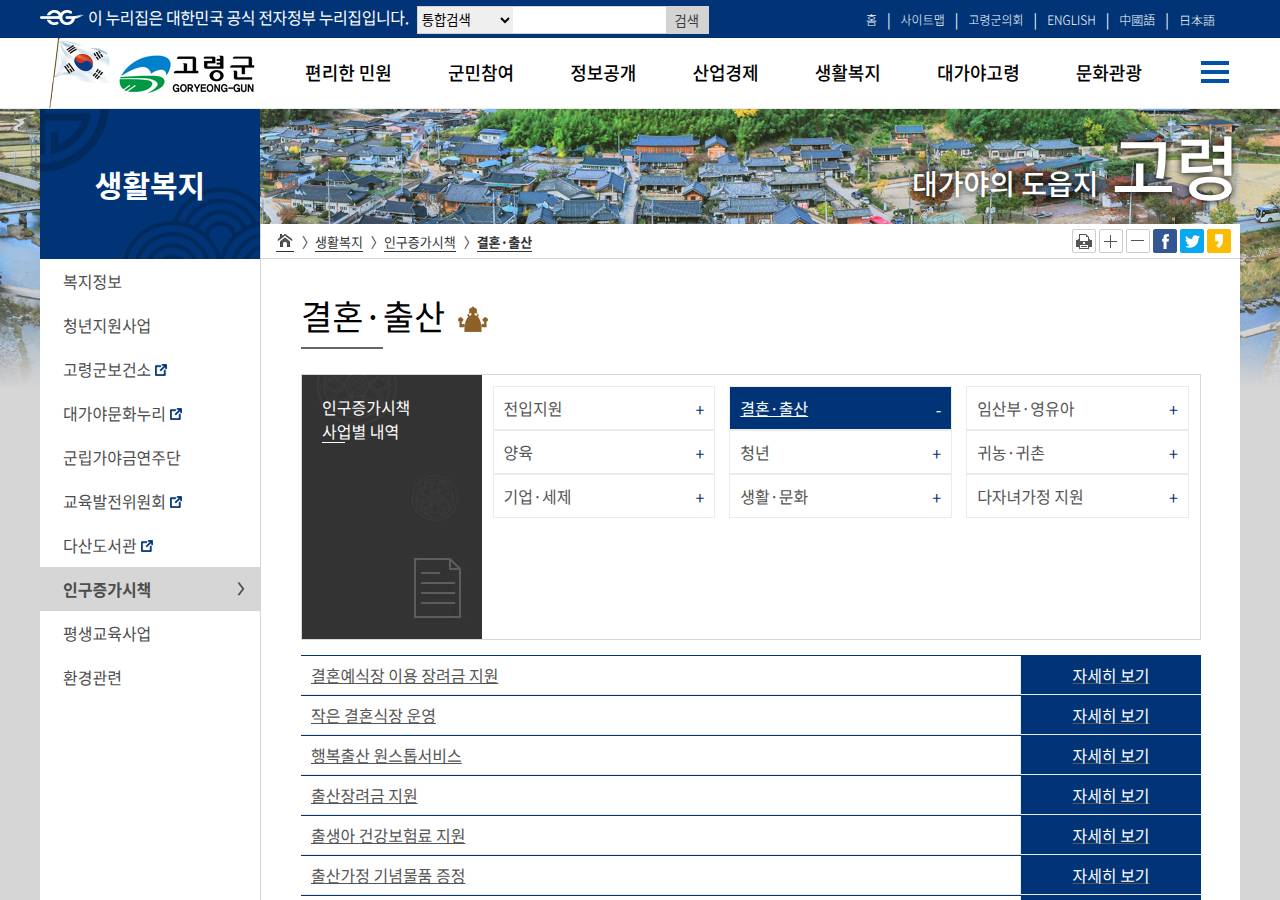Expand the 청년 category

coord(840,453)
